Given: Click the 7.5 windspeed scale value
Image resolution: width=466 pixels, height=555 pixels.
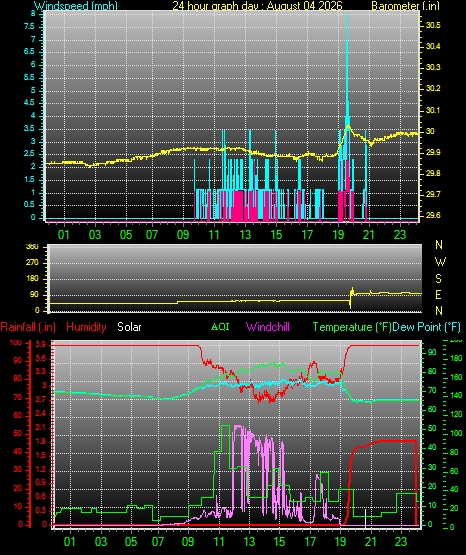Looking at the screenshot, I should (30, 27).
